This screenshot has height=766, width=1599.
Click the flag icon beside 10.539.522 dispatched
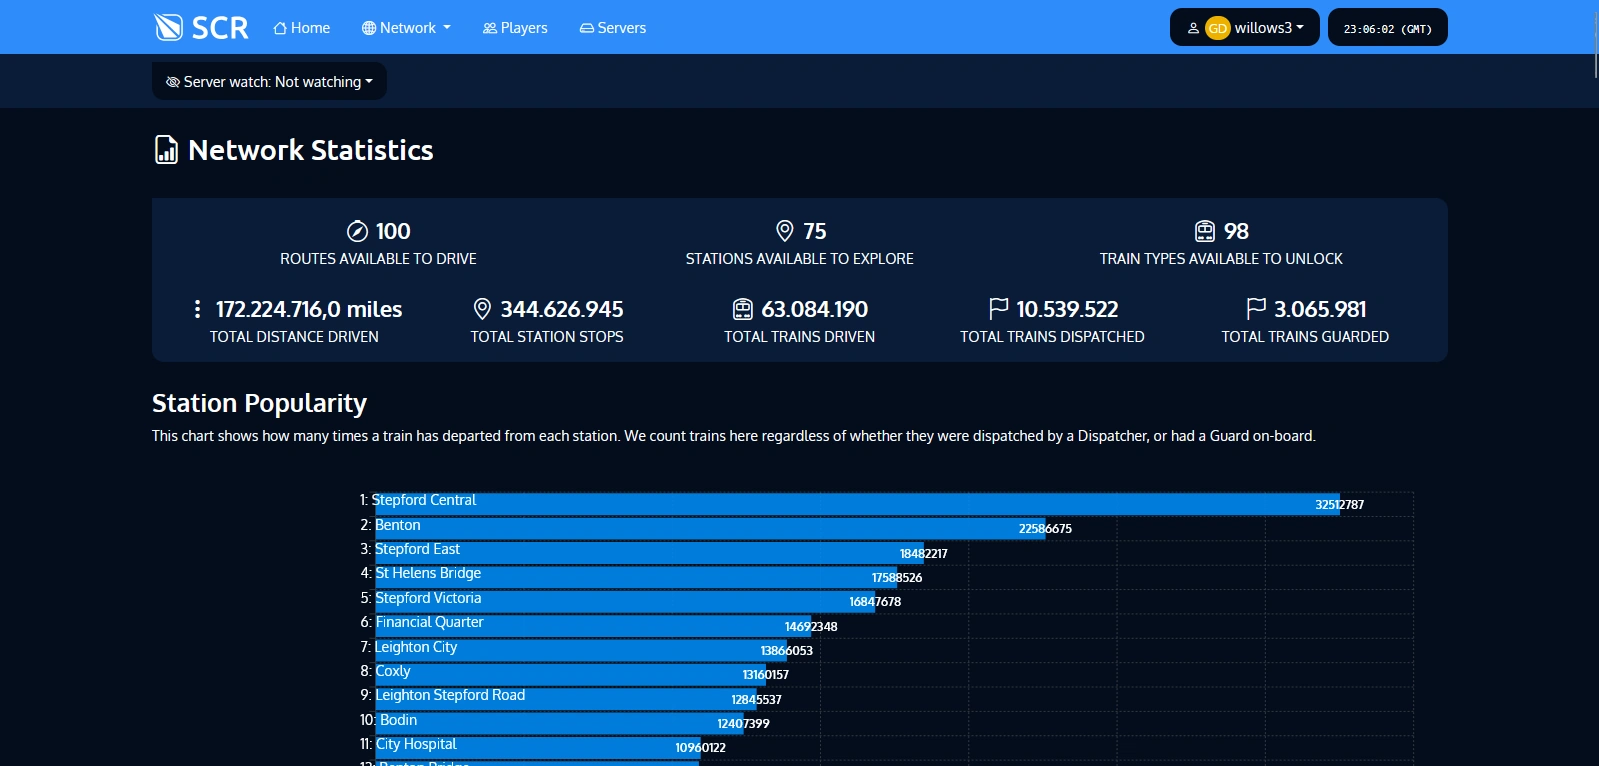pyautogui.click(x=998, y=309)
